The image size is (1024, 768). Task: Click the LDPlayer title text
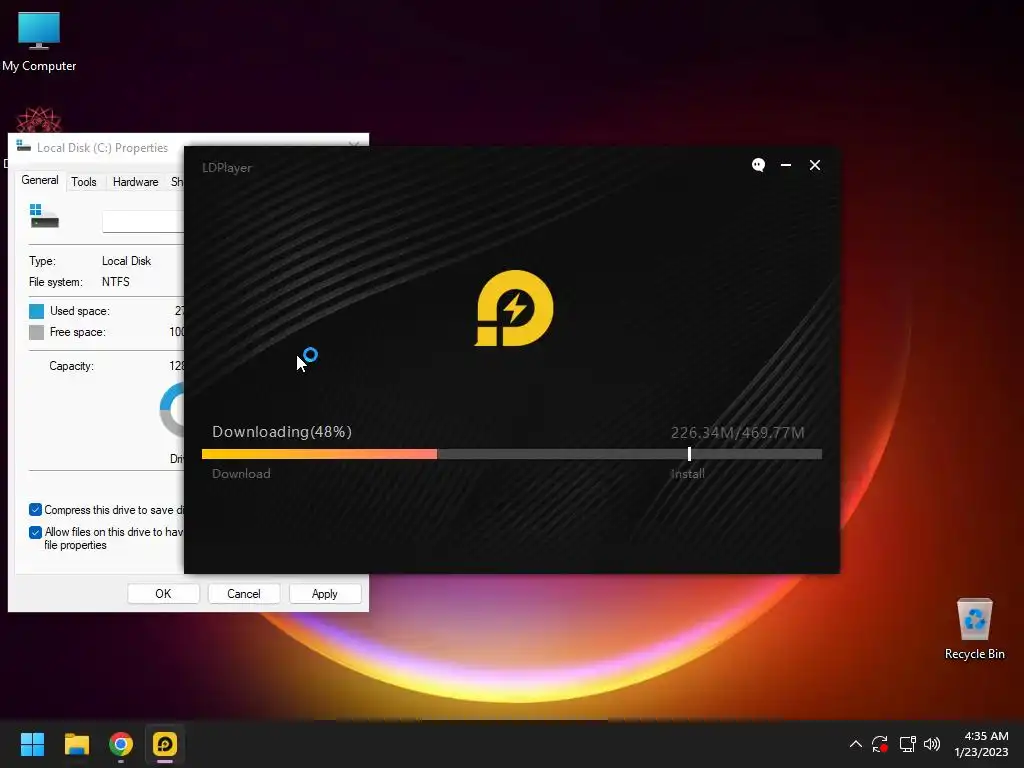pyautogui.click(x=227, y=168)
